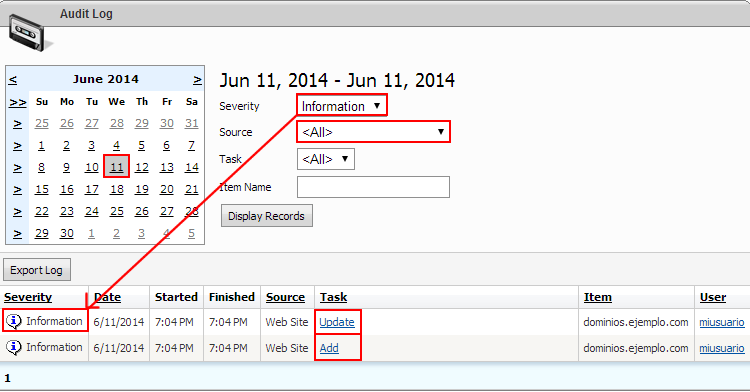Sort table by Item column
This screenshot has width=750, height=392.
point(597,297)
